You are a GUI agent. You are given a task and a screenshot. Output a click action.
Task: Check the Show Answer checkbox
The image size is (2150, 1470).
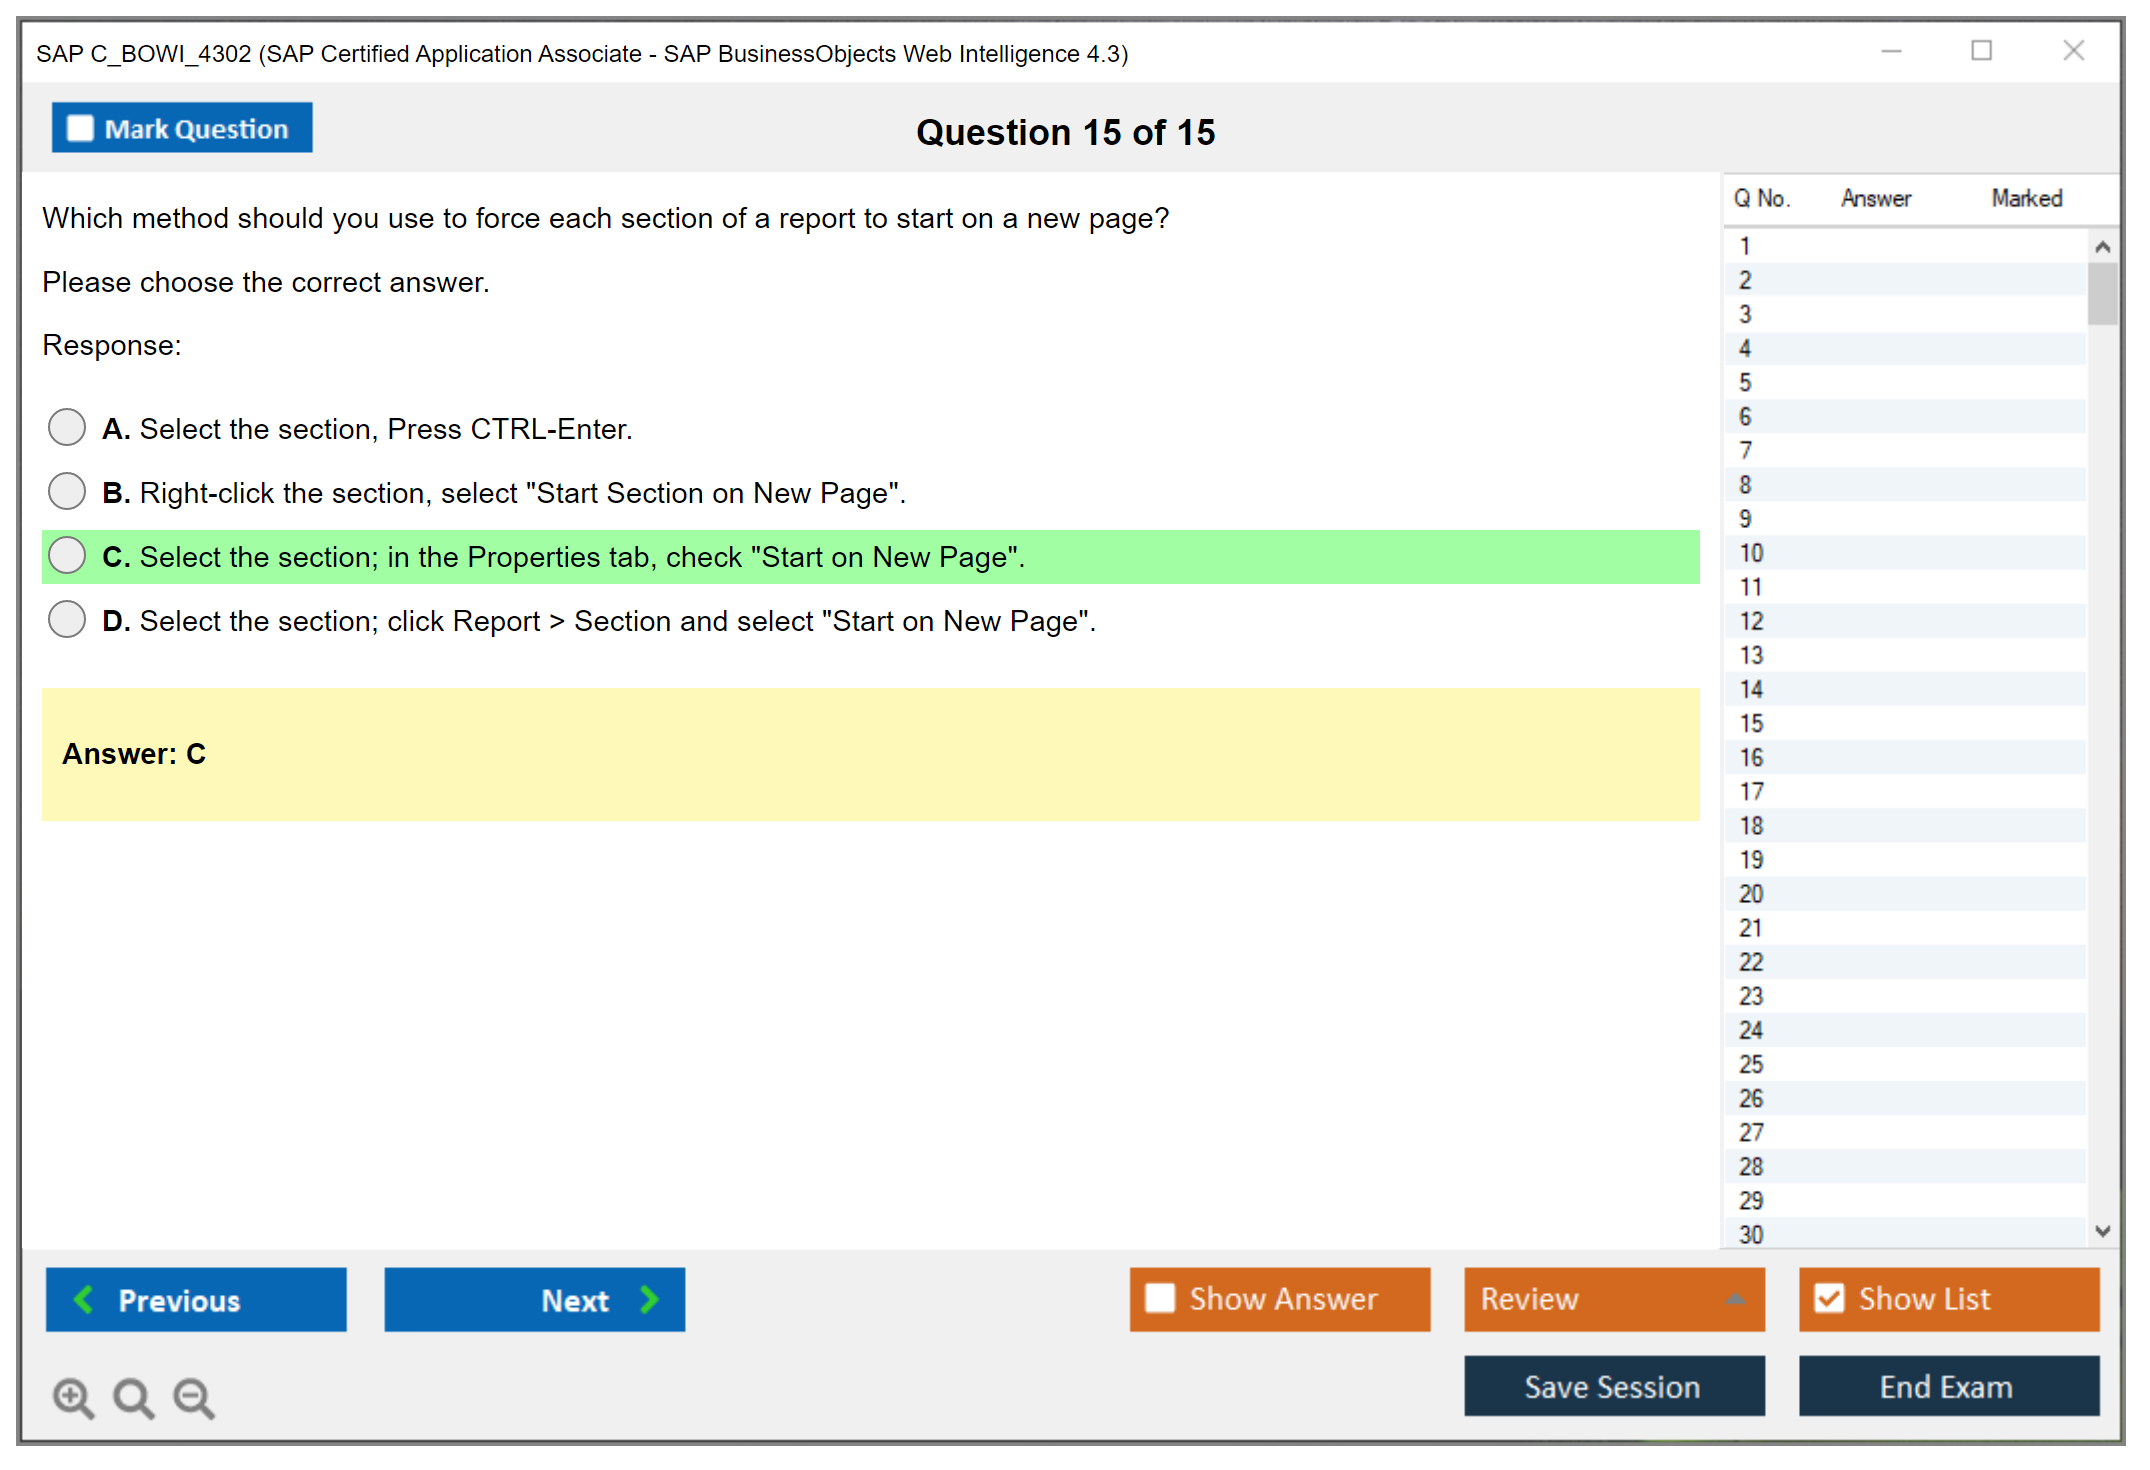pyautogui.click(x=1160, y=1298)
